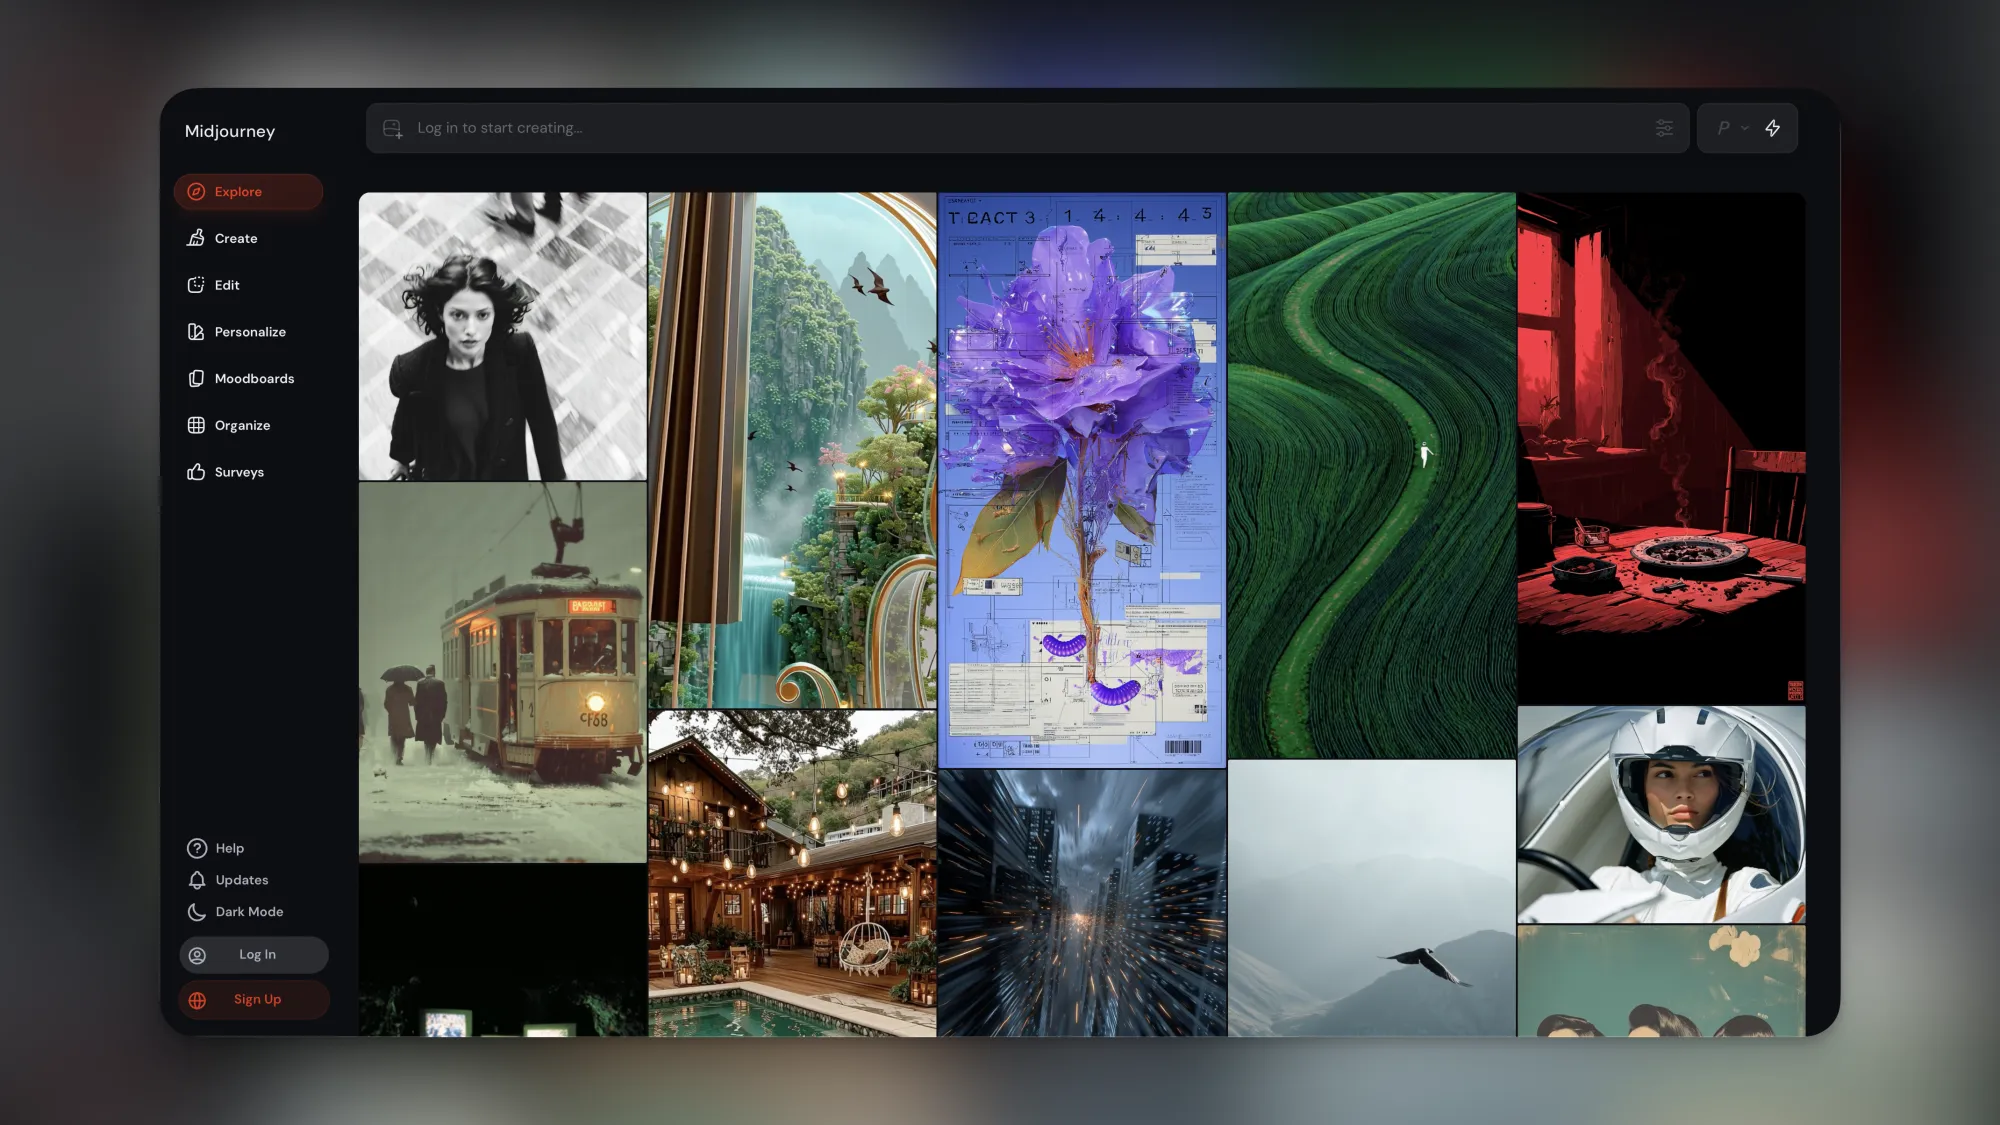Click the Edit icon in sidebar

[196, 285]
